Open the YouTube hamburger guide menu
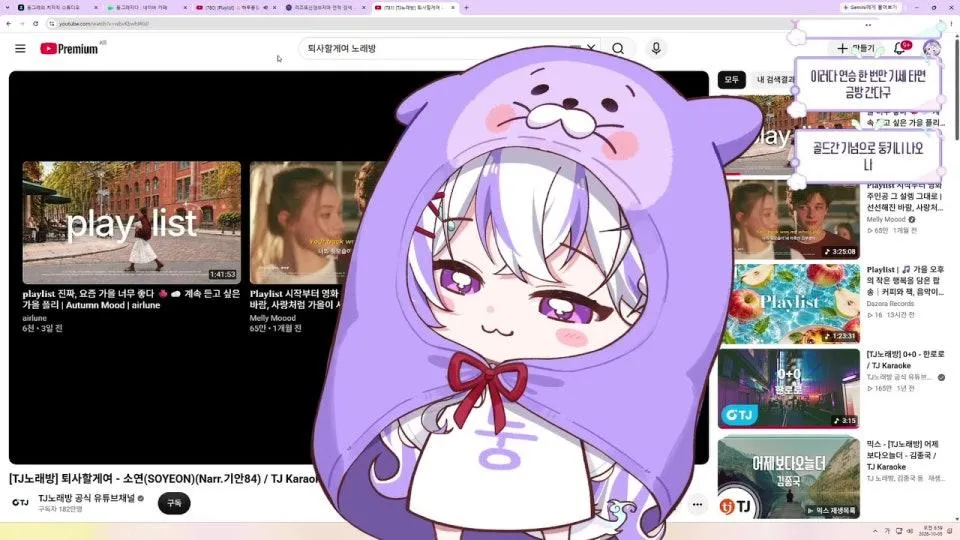960x540 pixels. click(20, 48)
